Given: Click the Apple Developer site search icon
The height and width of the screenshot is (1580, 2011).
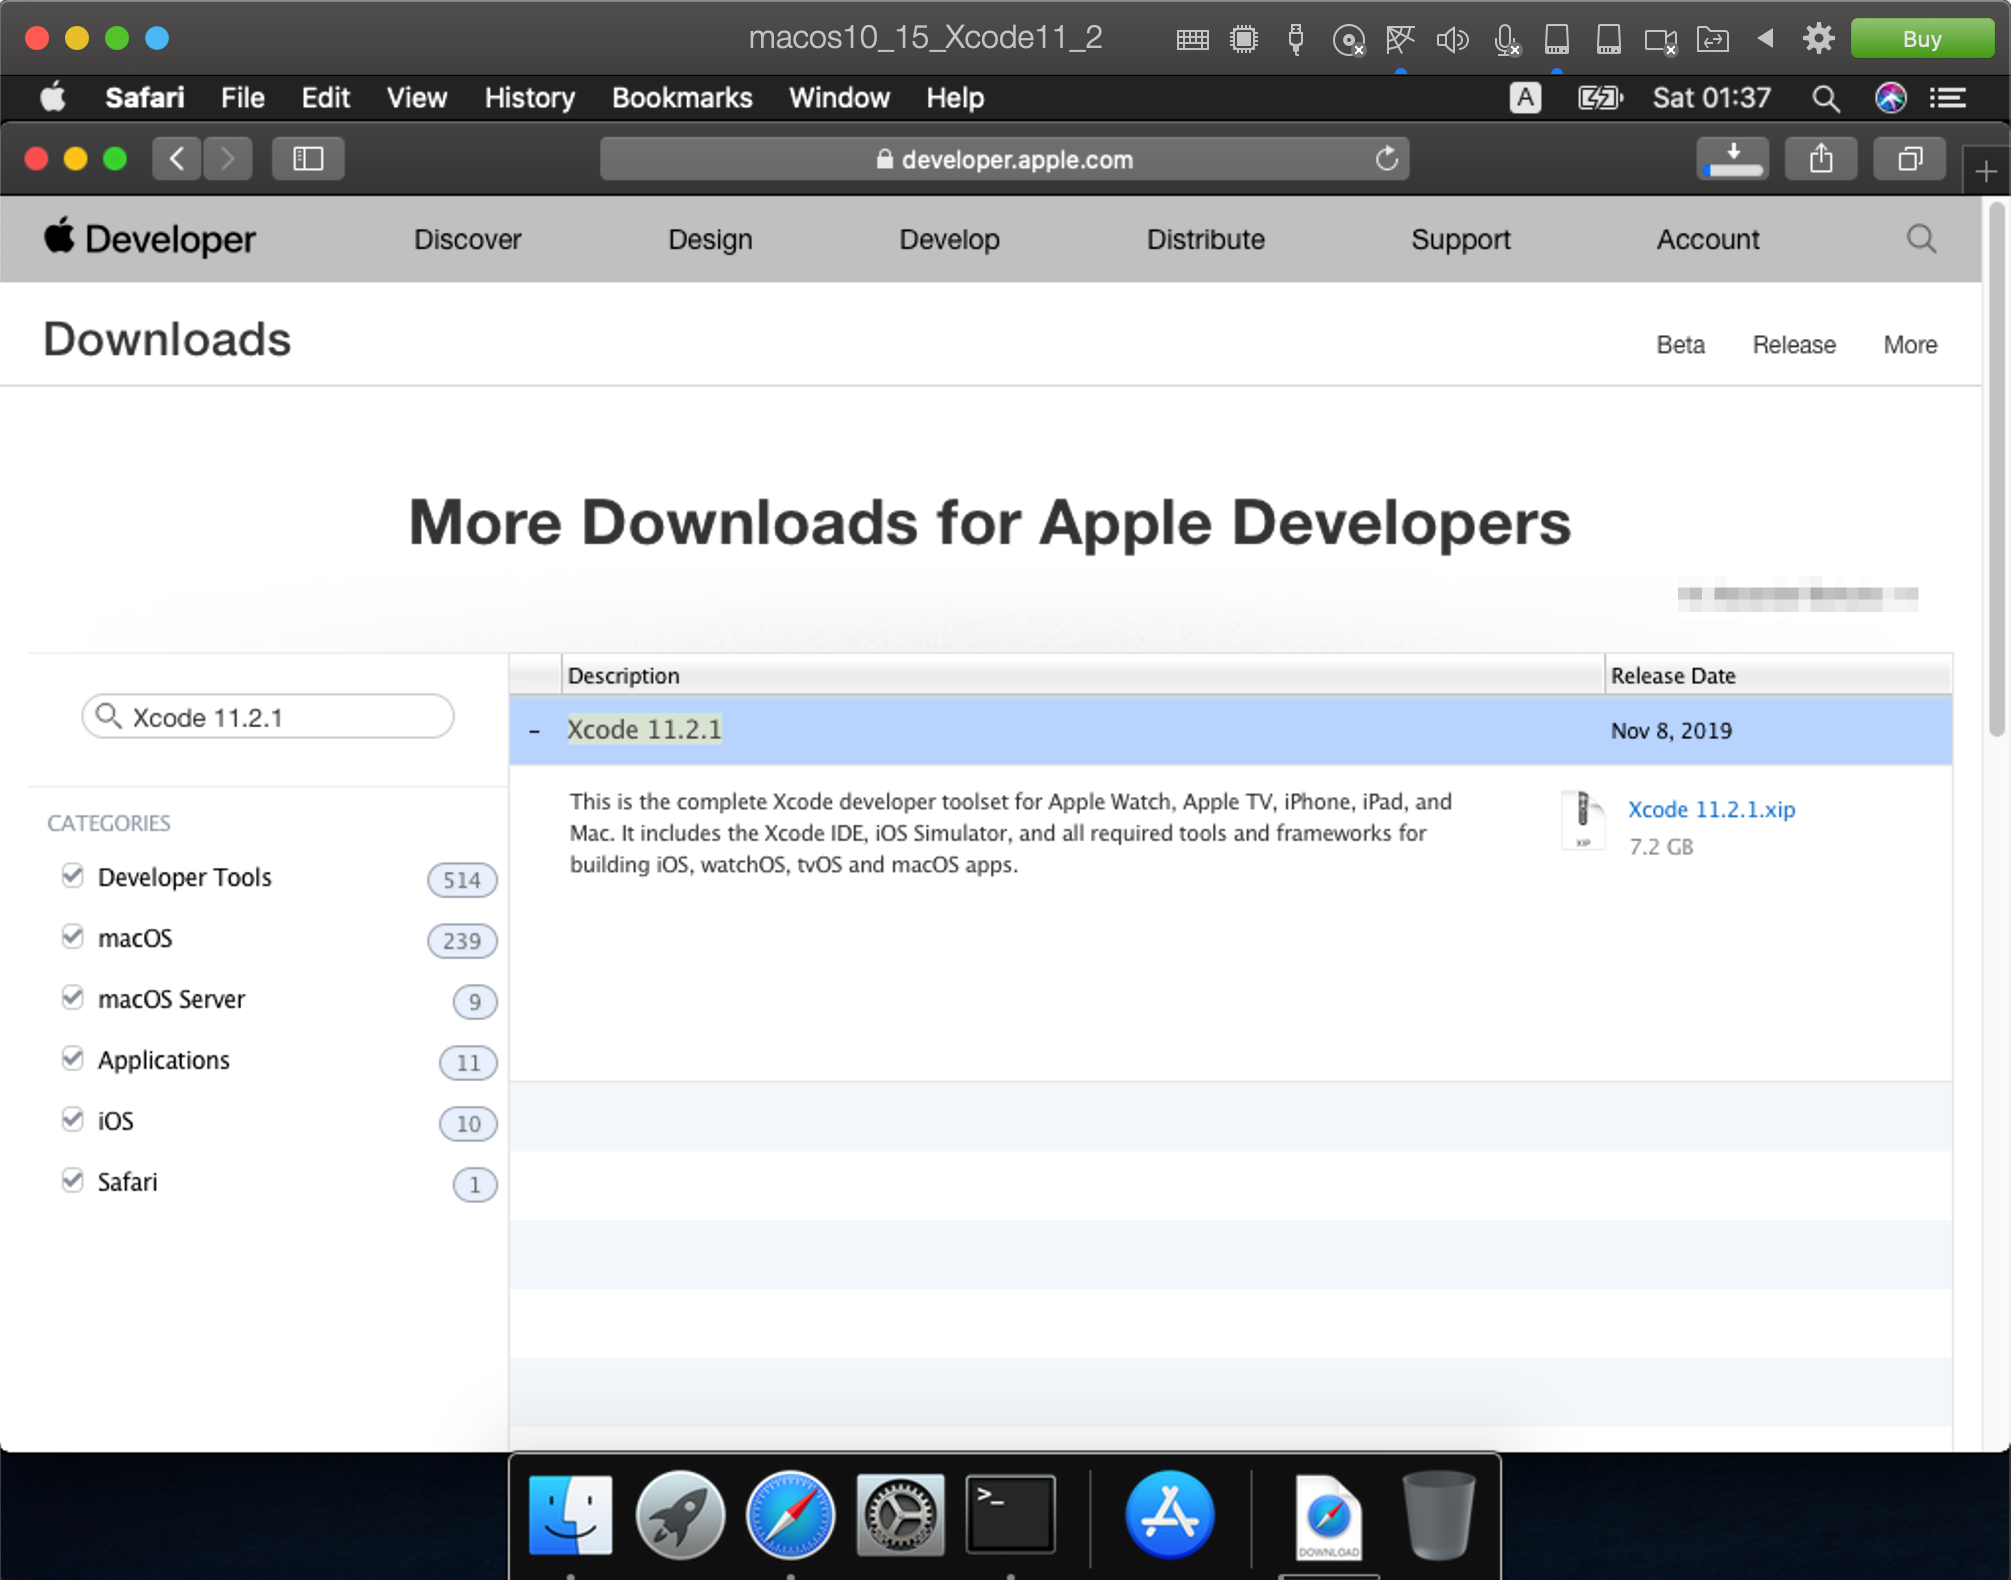Looking at the screenshot, I should coord(1920,239).
